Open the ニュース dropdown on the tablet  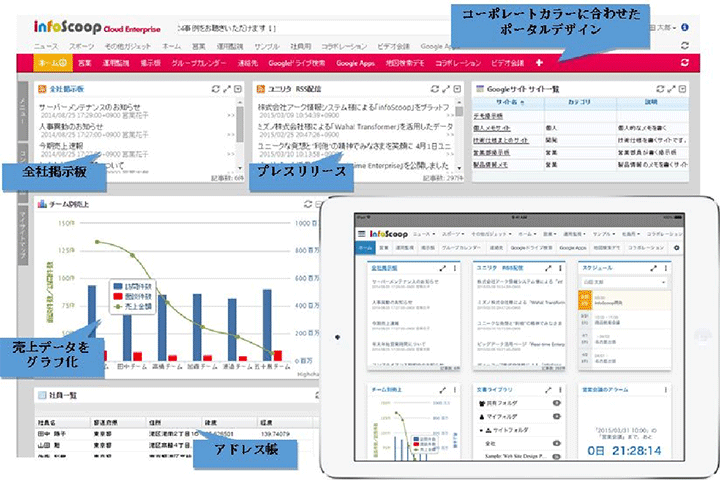(424, 234)
